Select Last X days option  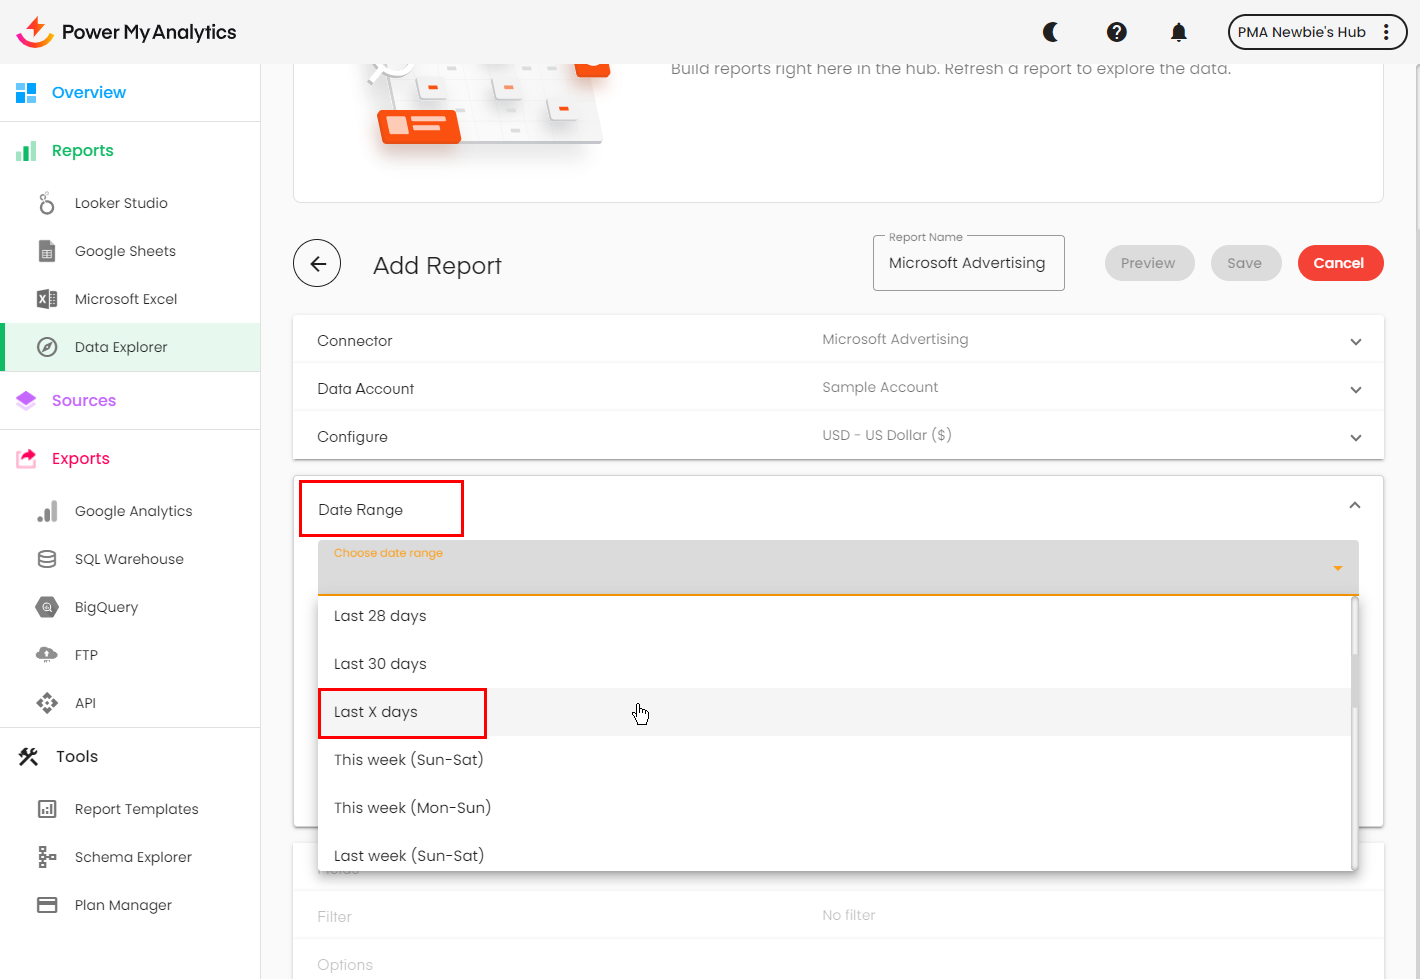click(376, 712)
